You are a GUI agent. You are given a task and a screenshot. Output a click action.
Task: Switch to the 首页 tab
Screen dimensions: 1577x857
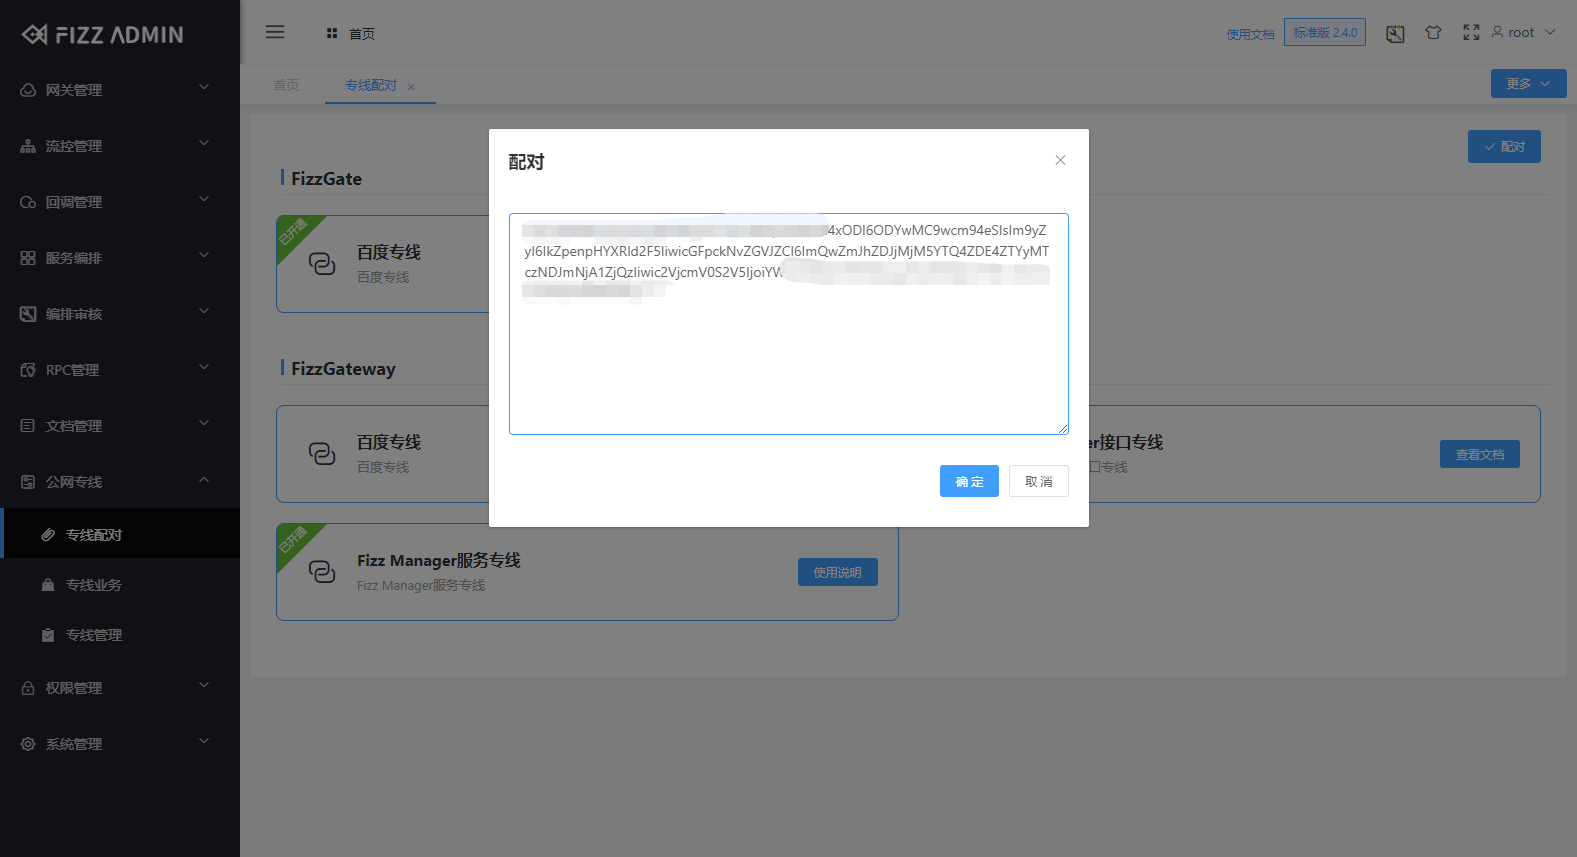(286, 85)
